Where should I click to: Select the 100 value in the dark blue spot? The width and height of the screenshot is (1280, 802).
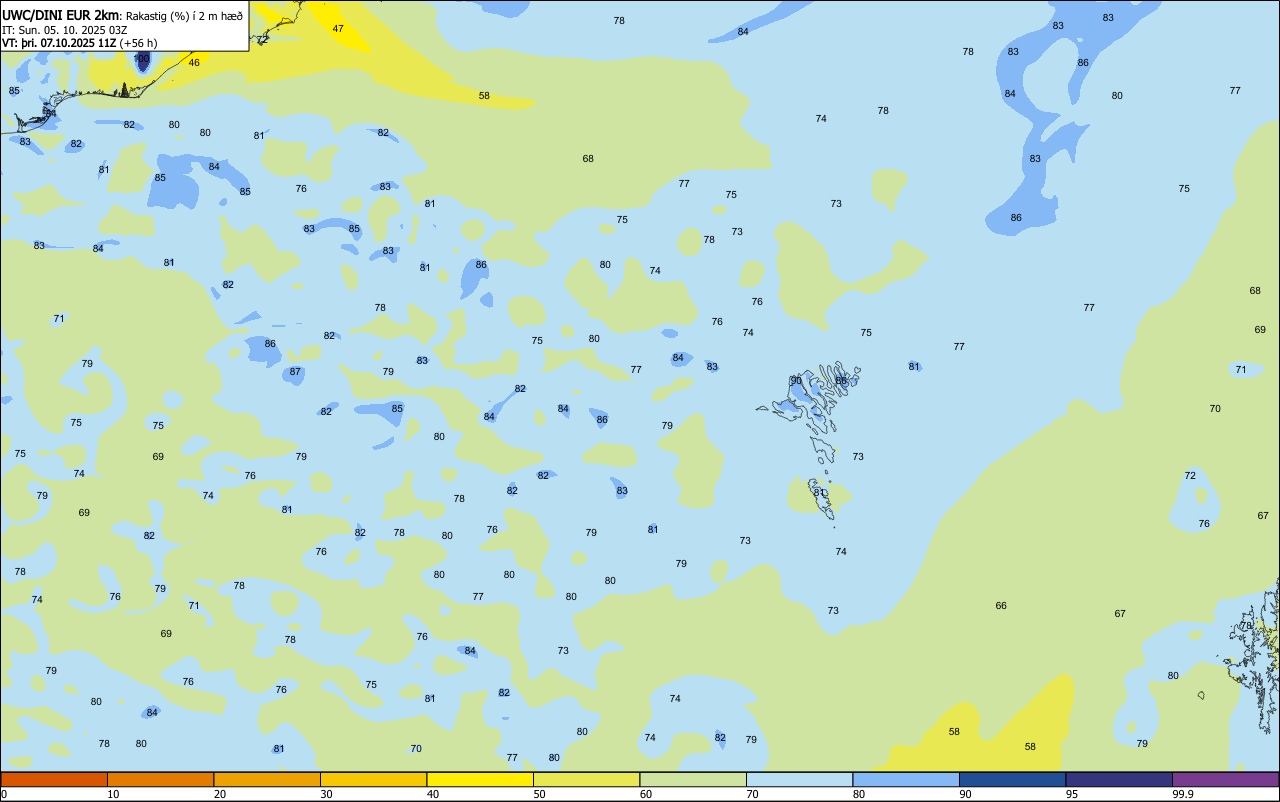142,59
